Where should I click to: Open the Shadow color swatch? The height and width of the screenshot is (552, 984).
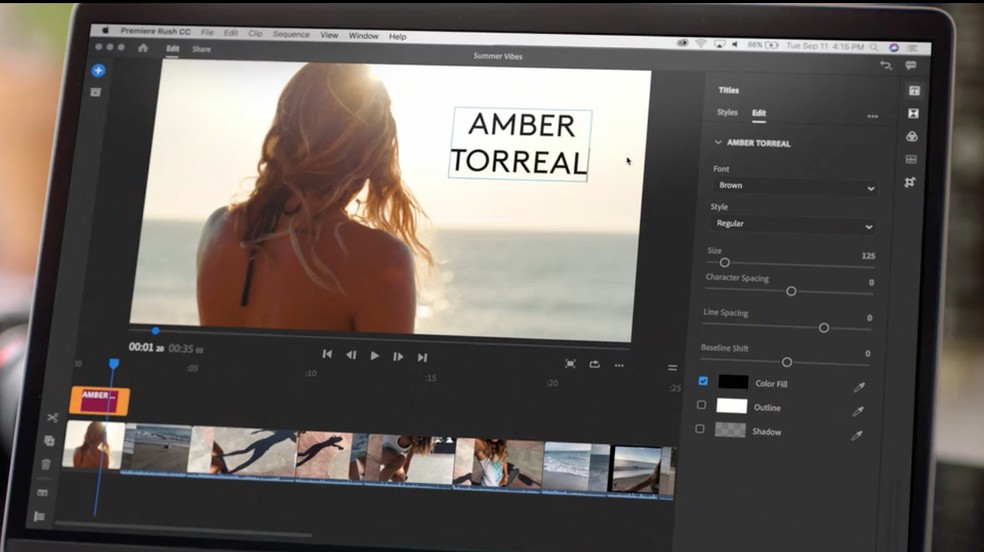coord(730,430)
